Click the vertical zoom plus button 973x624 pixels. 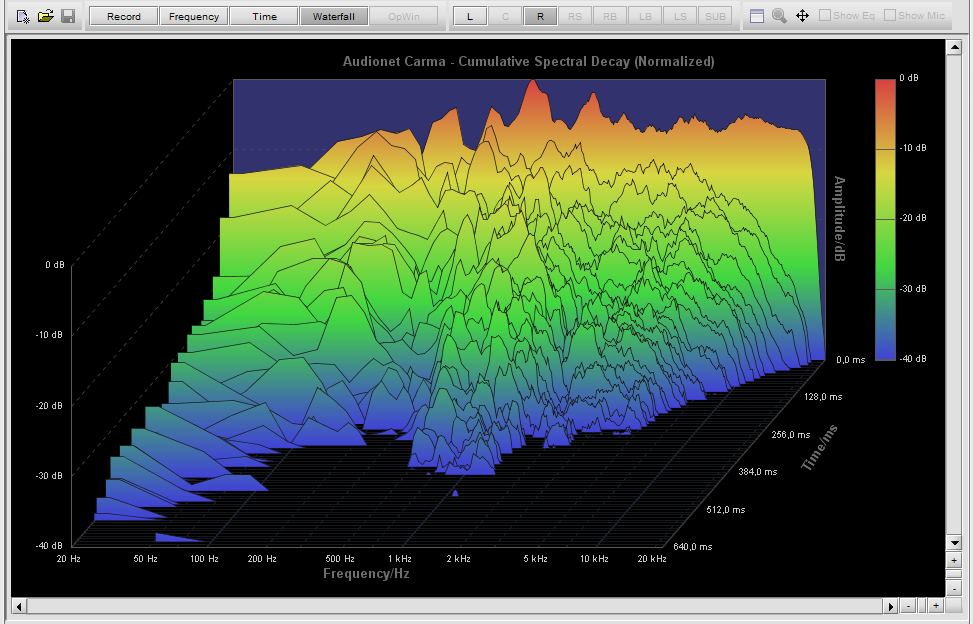coord(954,560)
